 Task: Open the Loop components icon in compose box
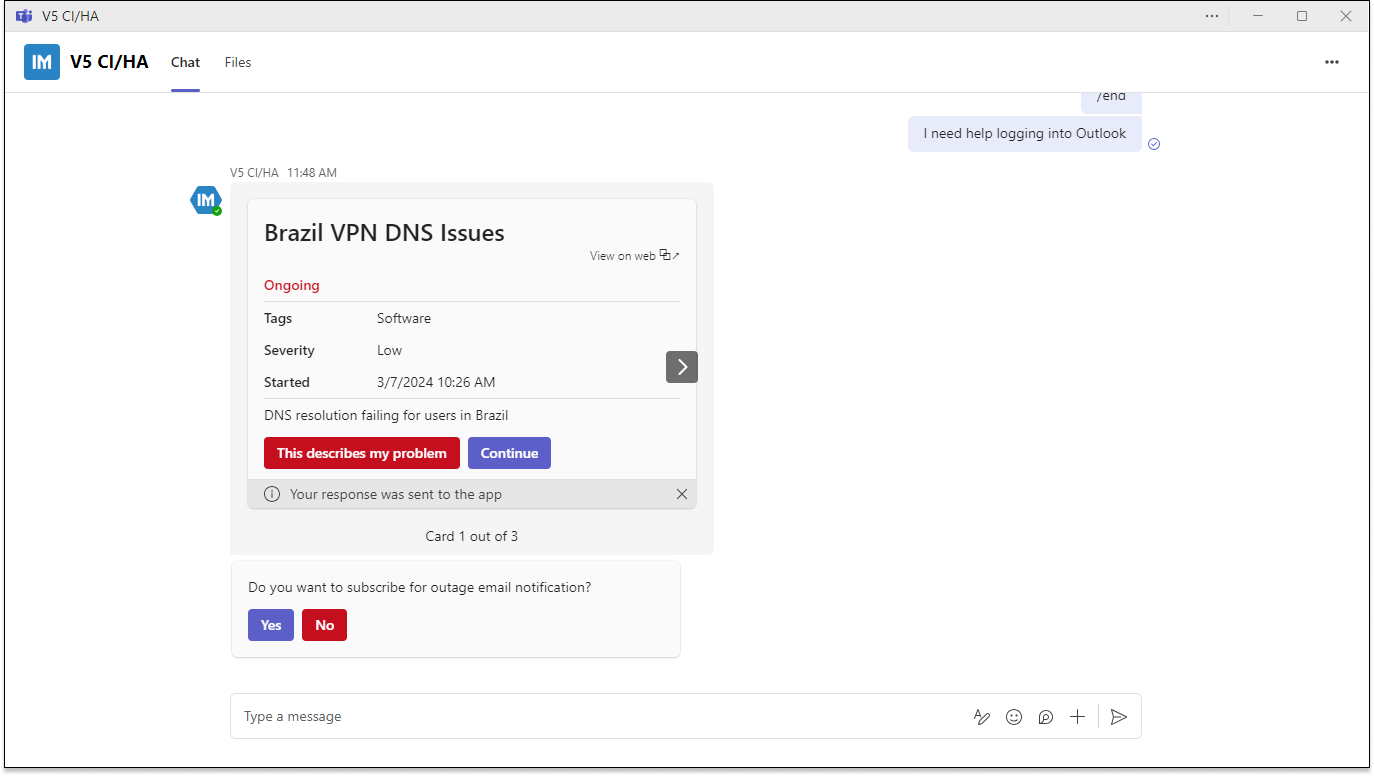(1046, 717)
